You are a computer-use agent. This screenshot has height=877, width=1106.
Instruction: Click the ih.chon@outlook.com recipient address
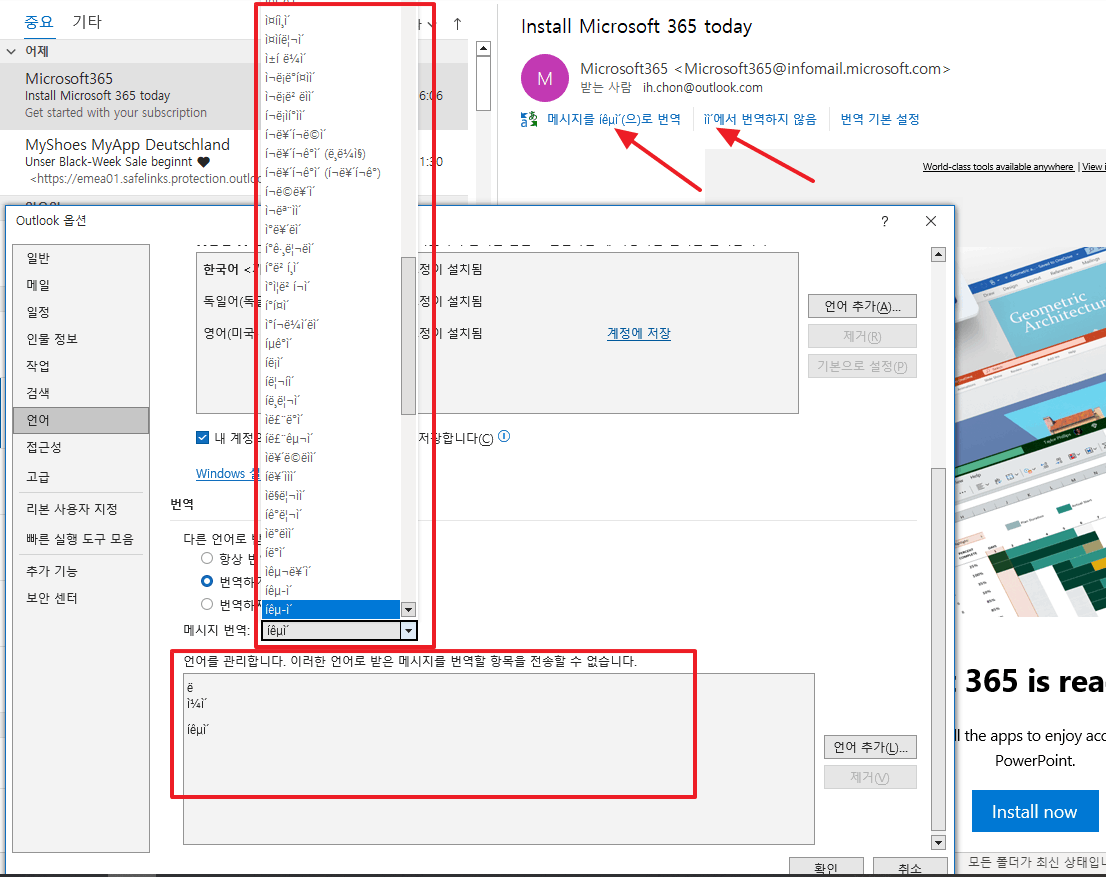703,87
